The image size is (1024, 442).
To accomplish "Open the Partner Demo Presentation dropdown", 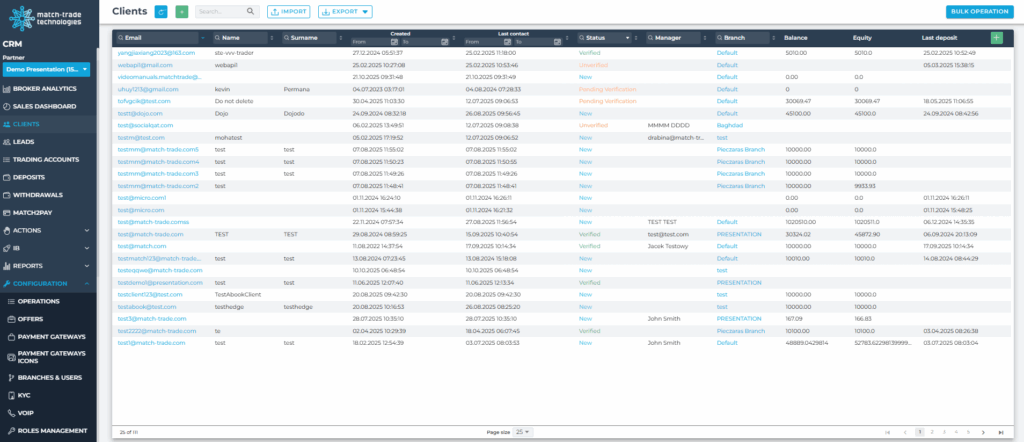I will click(x=46, y=70).
